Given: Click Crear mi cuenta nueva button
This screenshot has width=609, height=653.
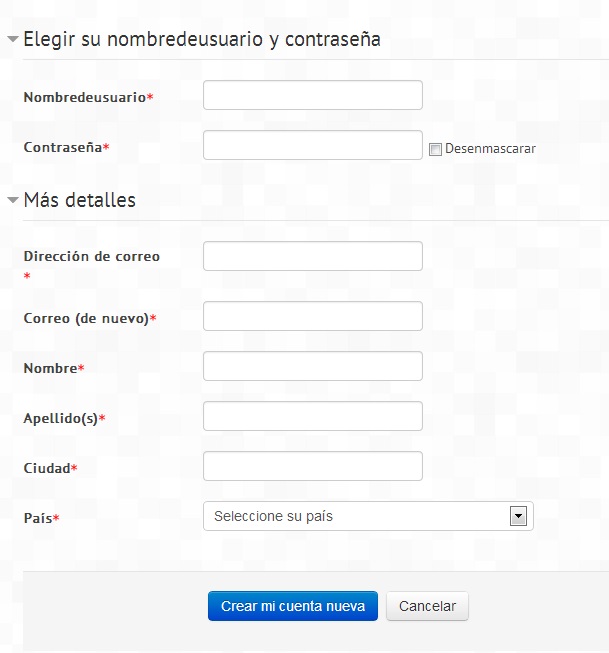Looking at the screenshot, I should (293, 606).
